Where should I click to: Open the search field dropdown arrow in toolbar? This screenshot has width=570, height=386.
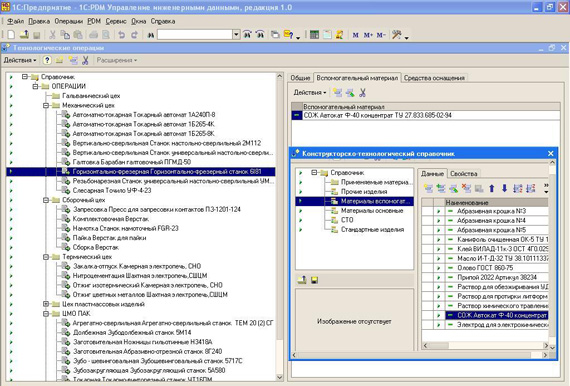click(236, 35)
